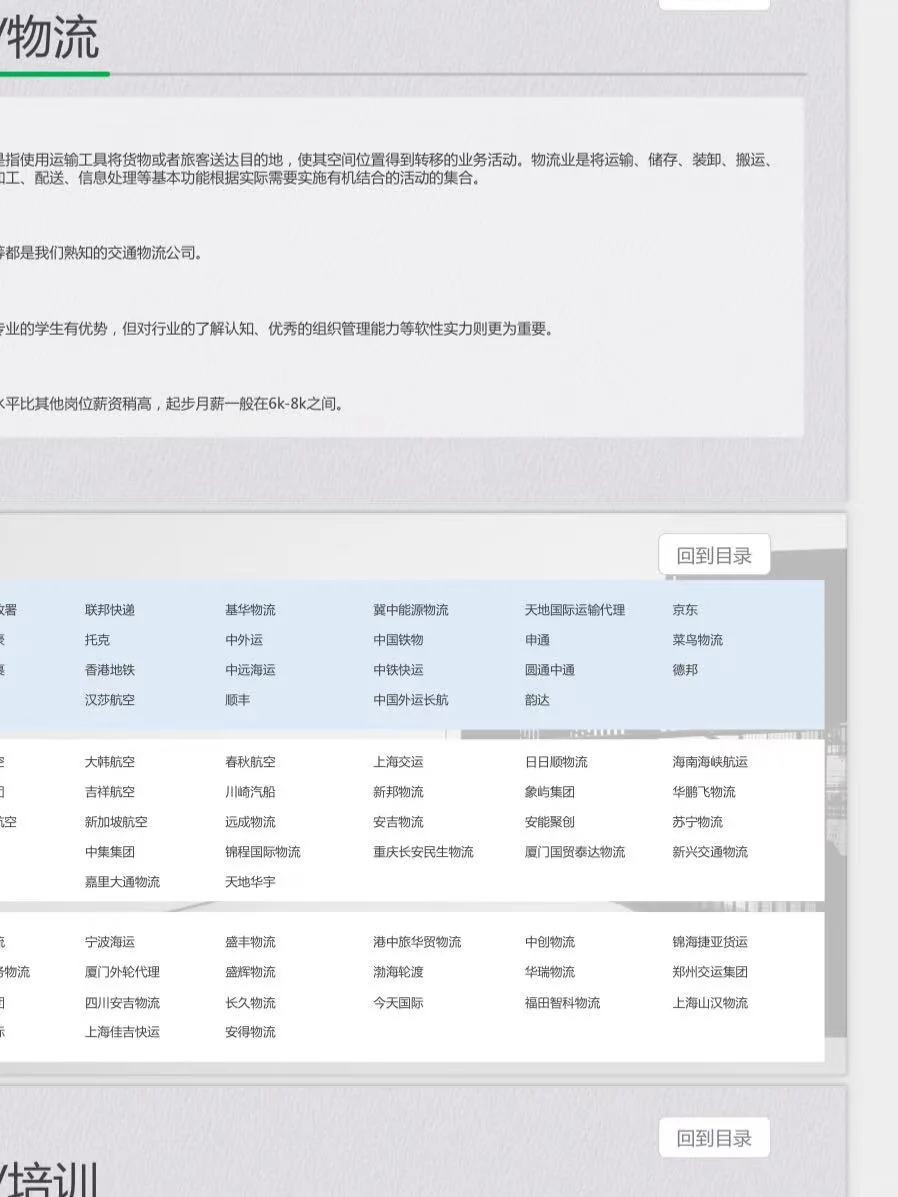Open 象屿集团

pyautogui.click(x=550, y=792)
